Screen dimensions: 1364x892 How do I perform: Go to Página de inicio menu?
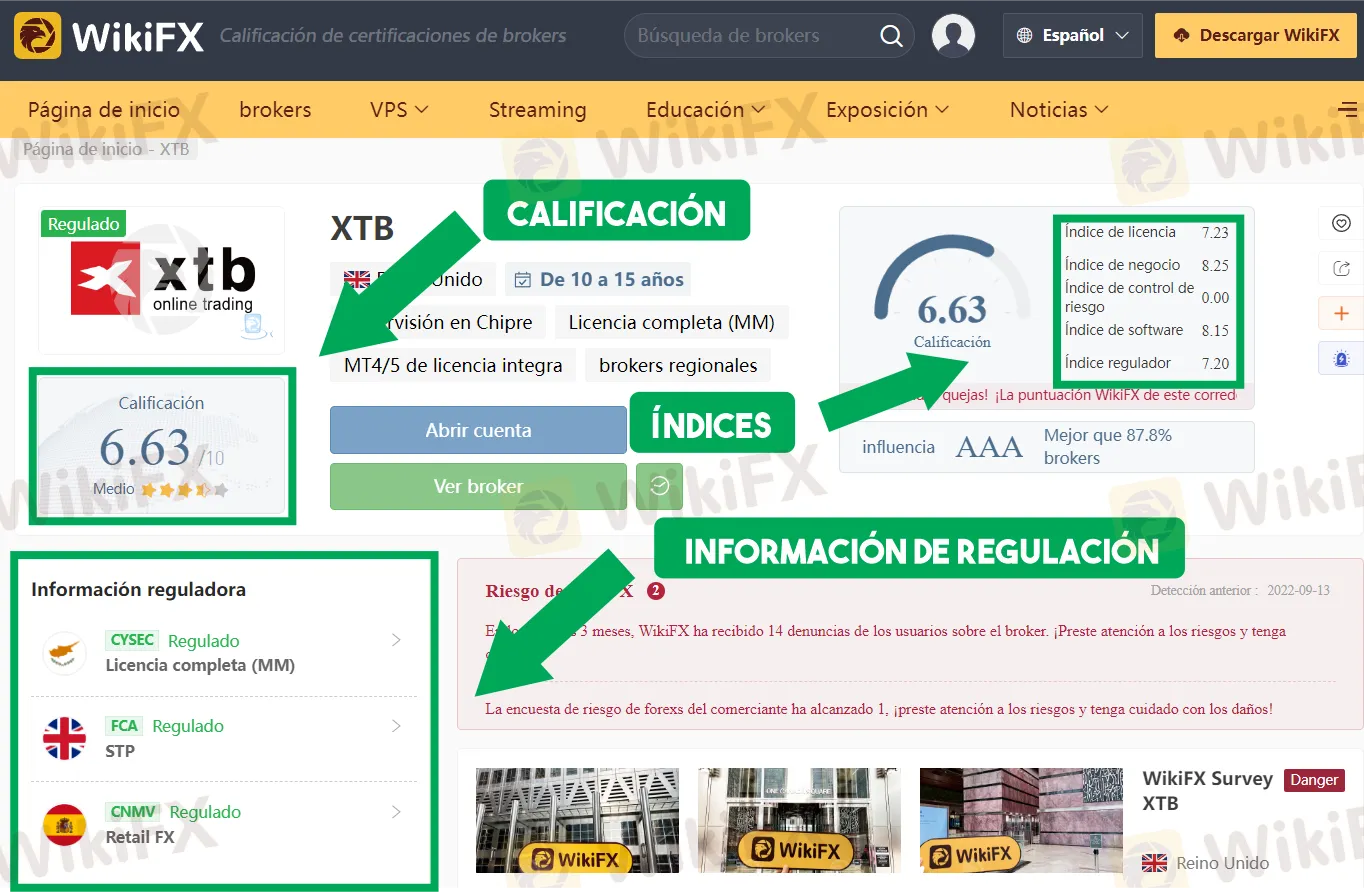click(104, 110)
